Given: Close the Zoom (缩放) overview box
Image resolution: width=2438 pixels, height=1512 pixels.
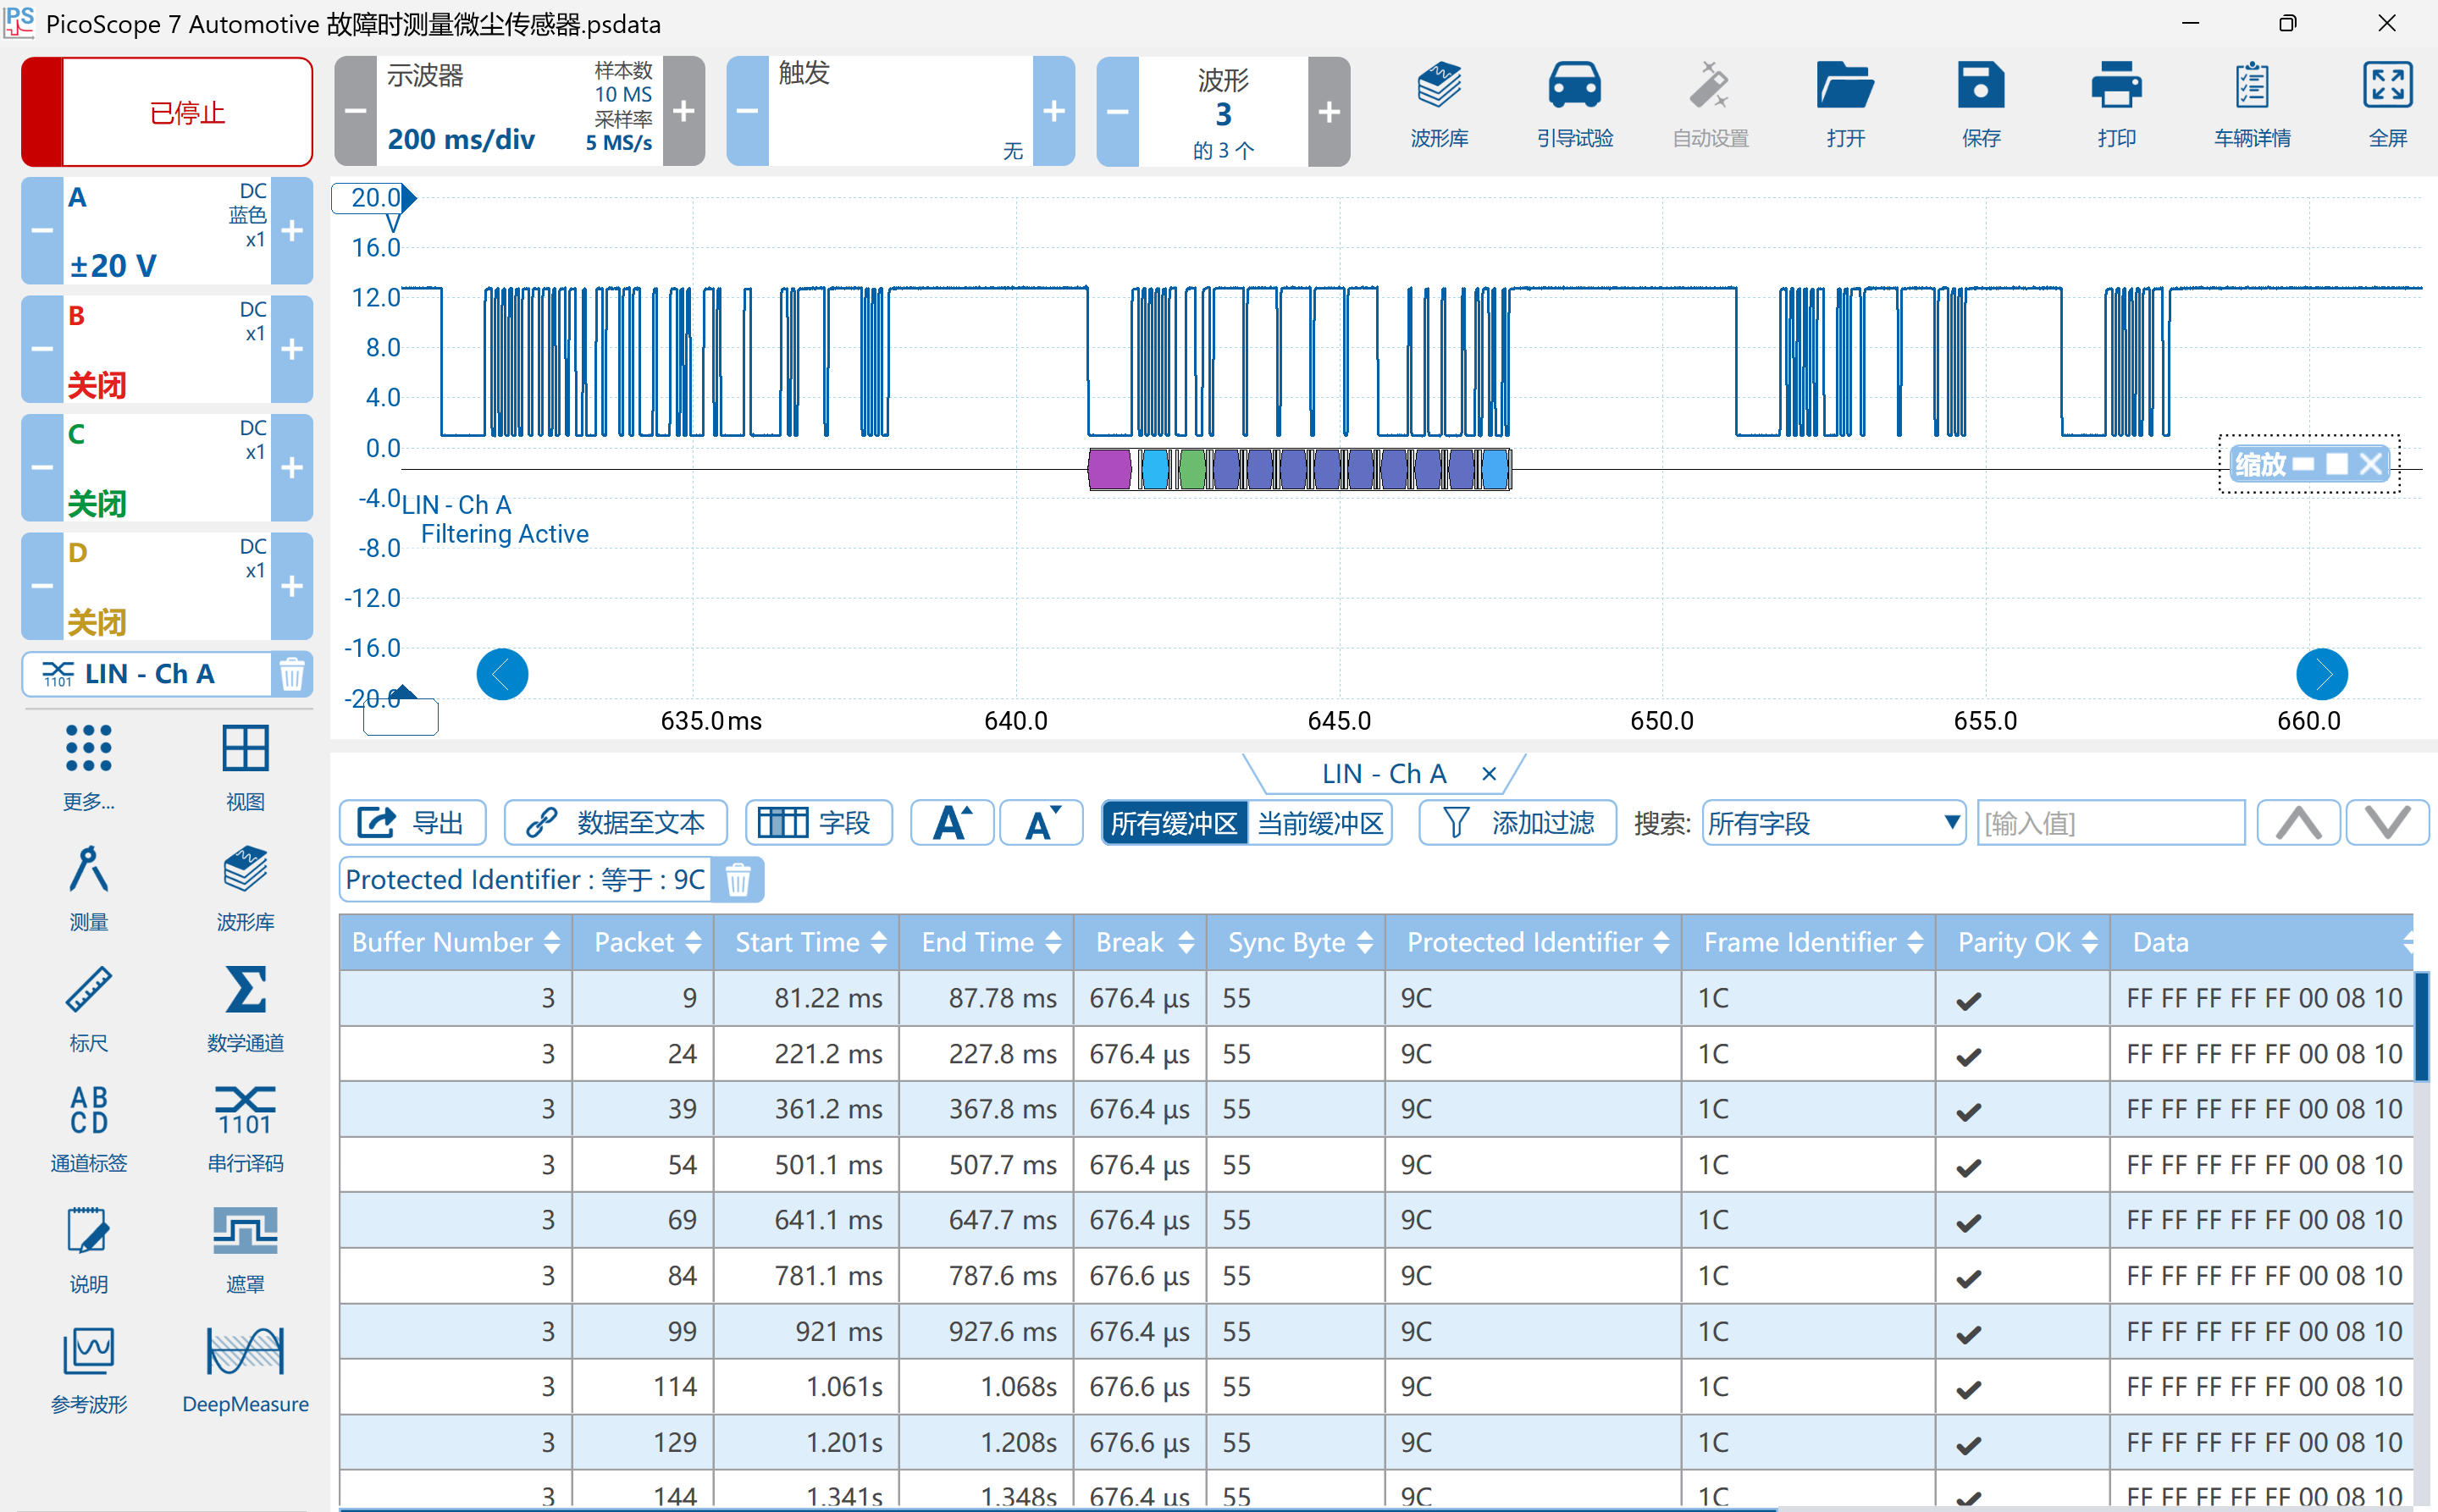Looking at the screenshot, I should [x=2369, y=464].
